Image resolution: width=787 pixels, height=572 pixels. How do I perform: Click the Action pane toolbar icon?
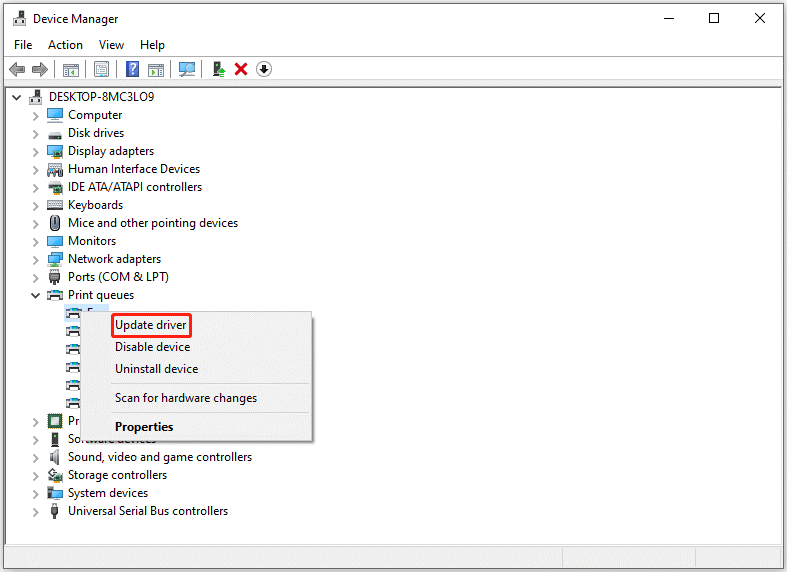pos(156,69)
